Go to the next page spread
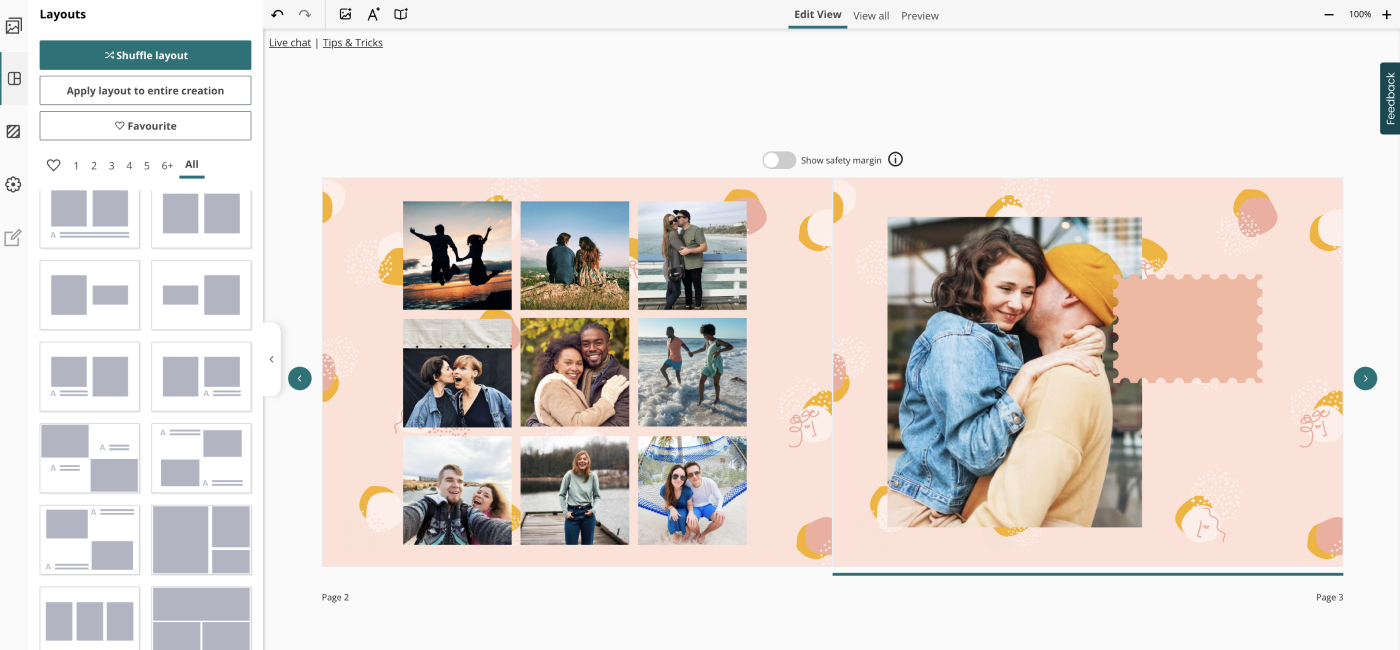The image size is (1400, 650). pyautogui.click(x=1365, y=378)
